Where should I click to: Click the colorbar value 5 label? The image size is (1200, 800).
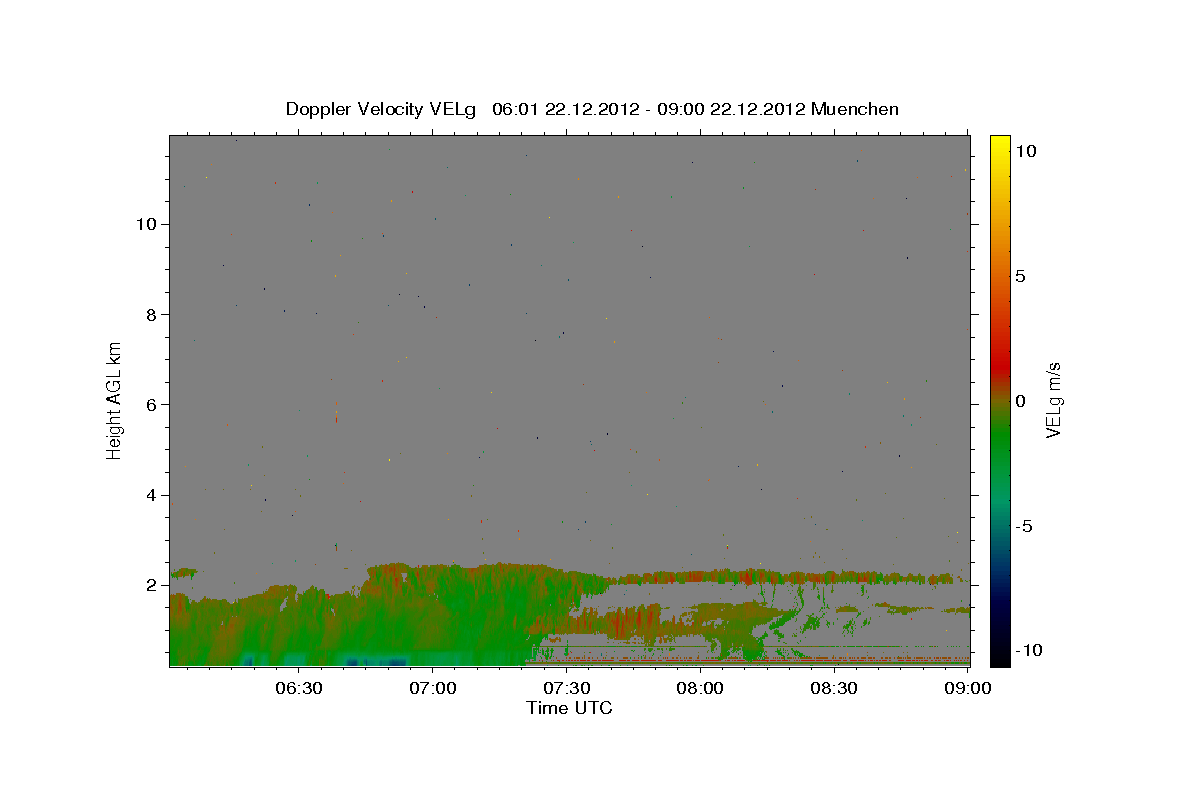pos(1020,276)
